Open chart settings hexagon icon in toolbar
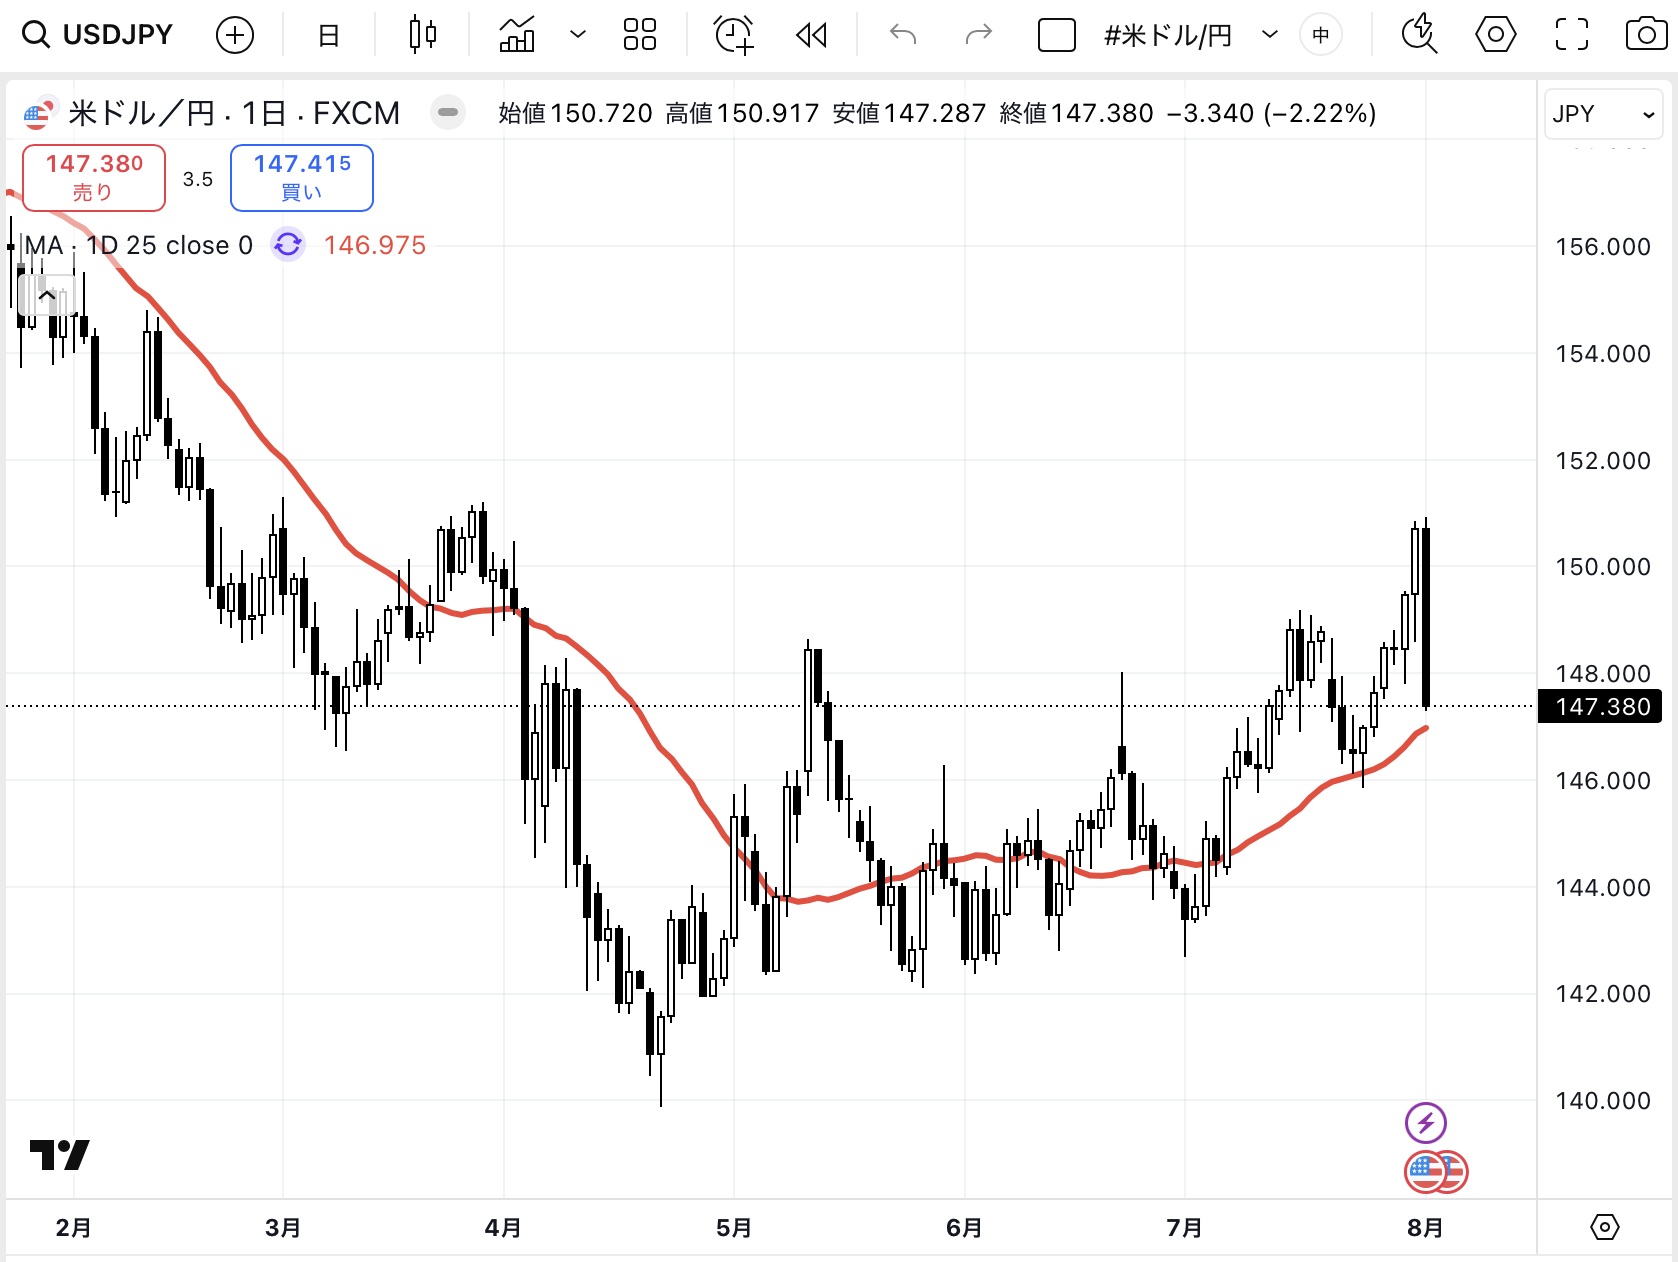This screenshot has height=1262, width=1678. tap(1496, 35)
